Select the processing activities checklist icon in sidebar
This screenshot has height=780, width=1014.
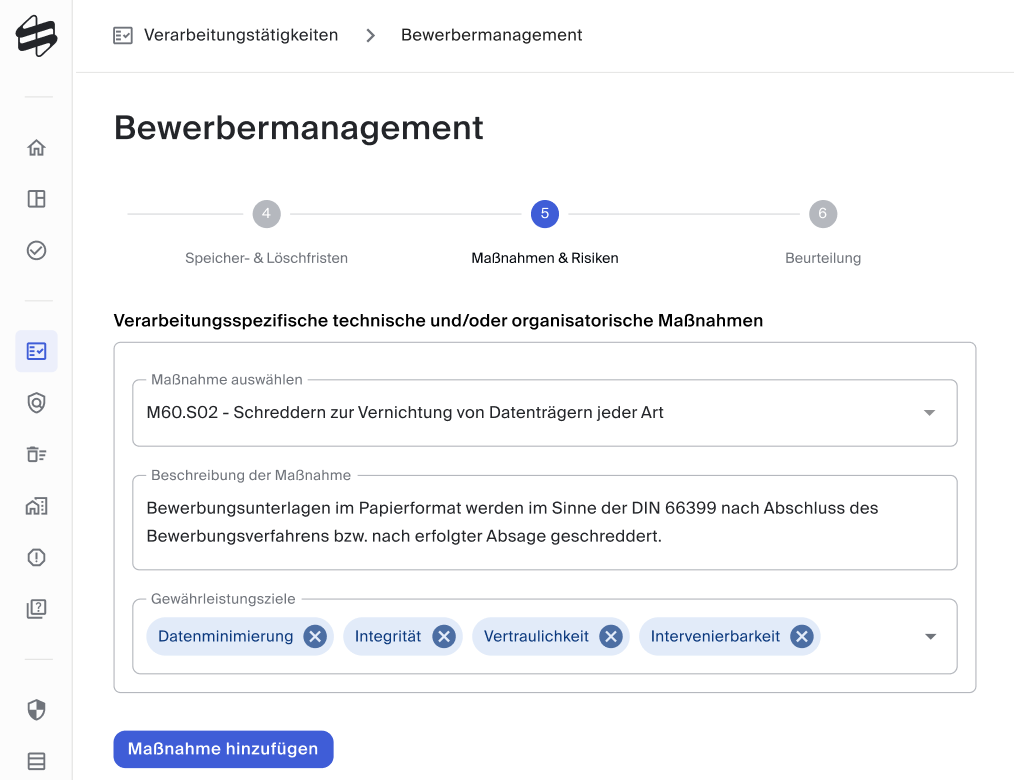click(x=36, y=351)
